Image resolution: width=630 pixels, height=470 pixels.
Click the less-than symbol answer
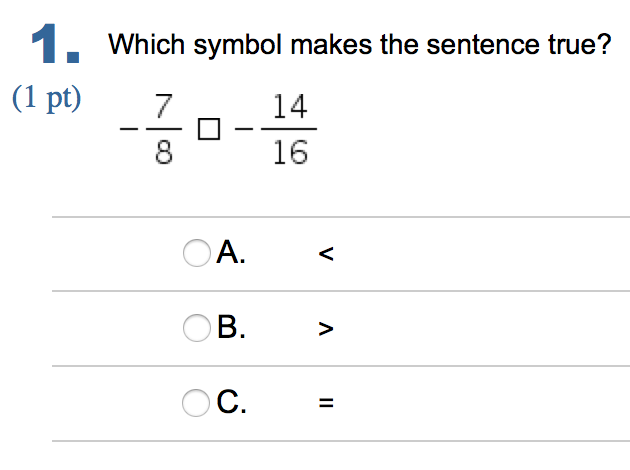(x=325, y=256)
